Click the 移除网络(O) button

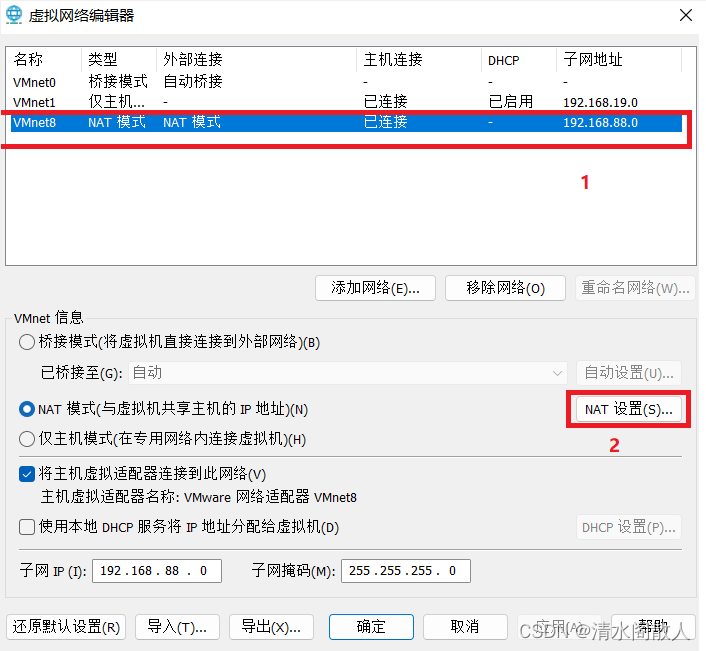(x=505, y=288)
